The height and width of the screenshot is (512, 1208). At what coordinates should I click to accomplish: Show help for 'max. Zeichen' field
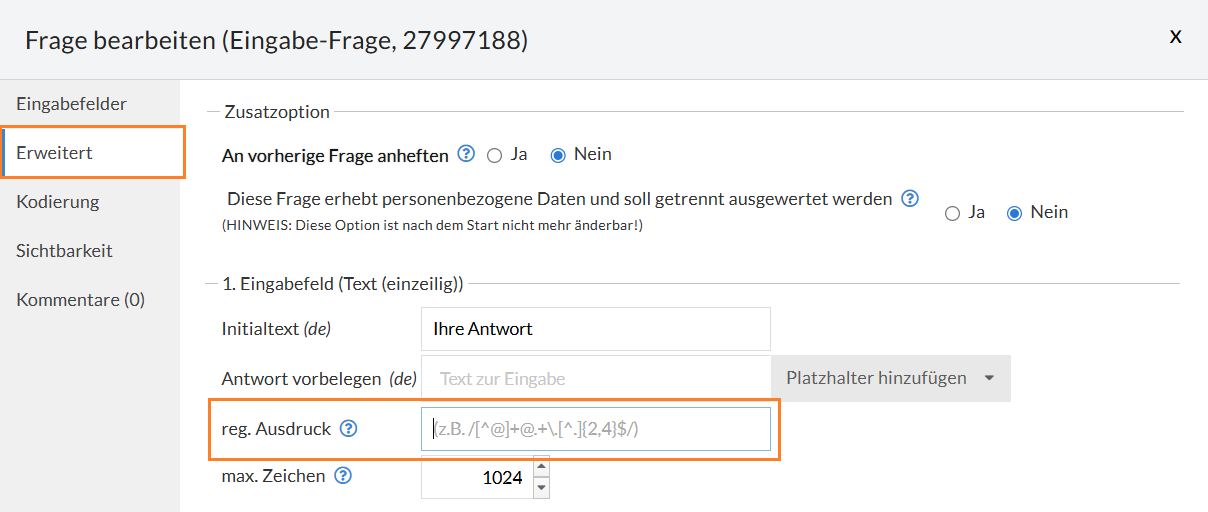343,476
